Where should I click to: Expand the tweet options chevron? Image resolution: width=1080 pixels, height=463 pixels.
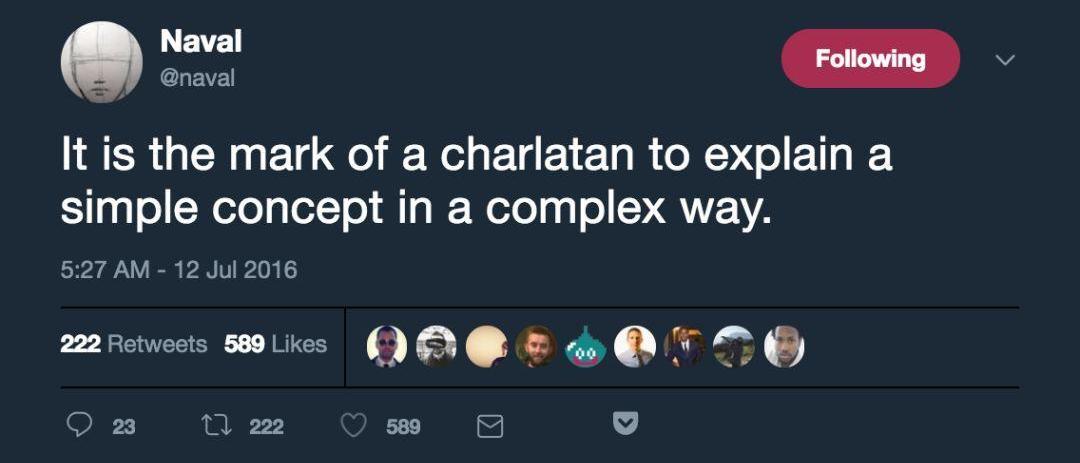(x=1005, y=60)
